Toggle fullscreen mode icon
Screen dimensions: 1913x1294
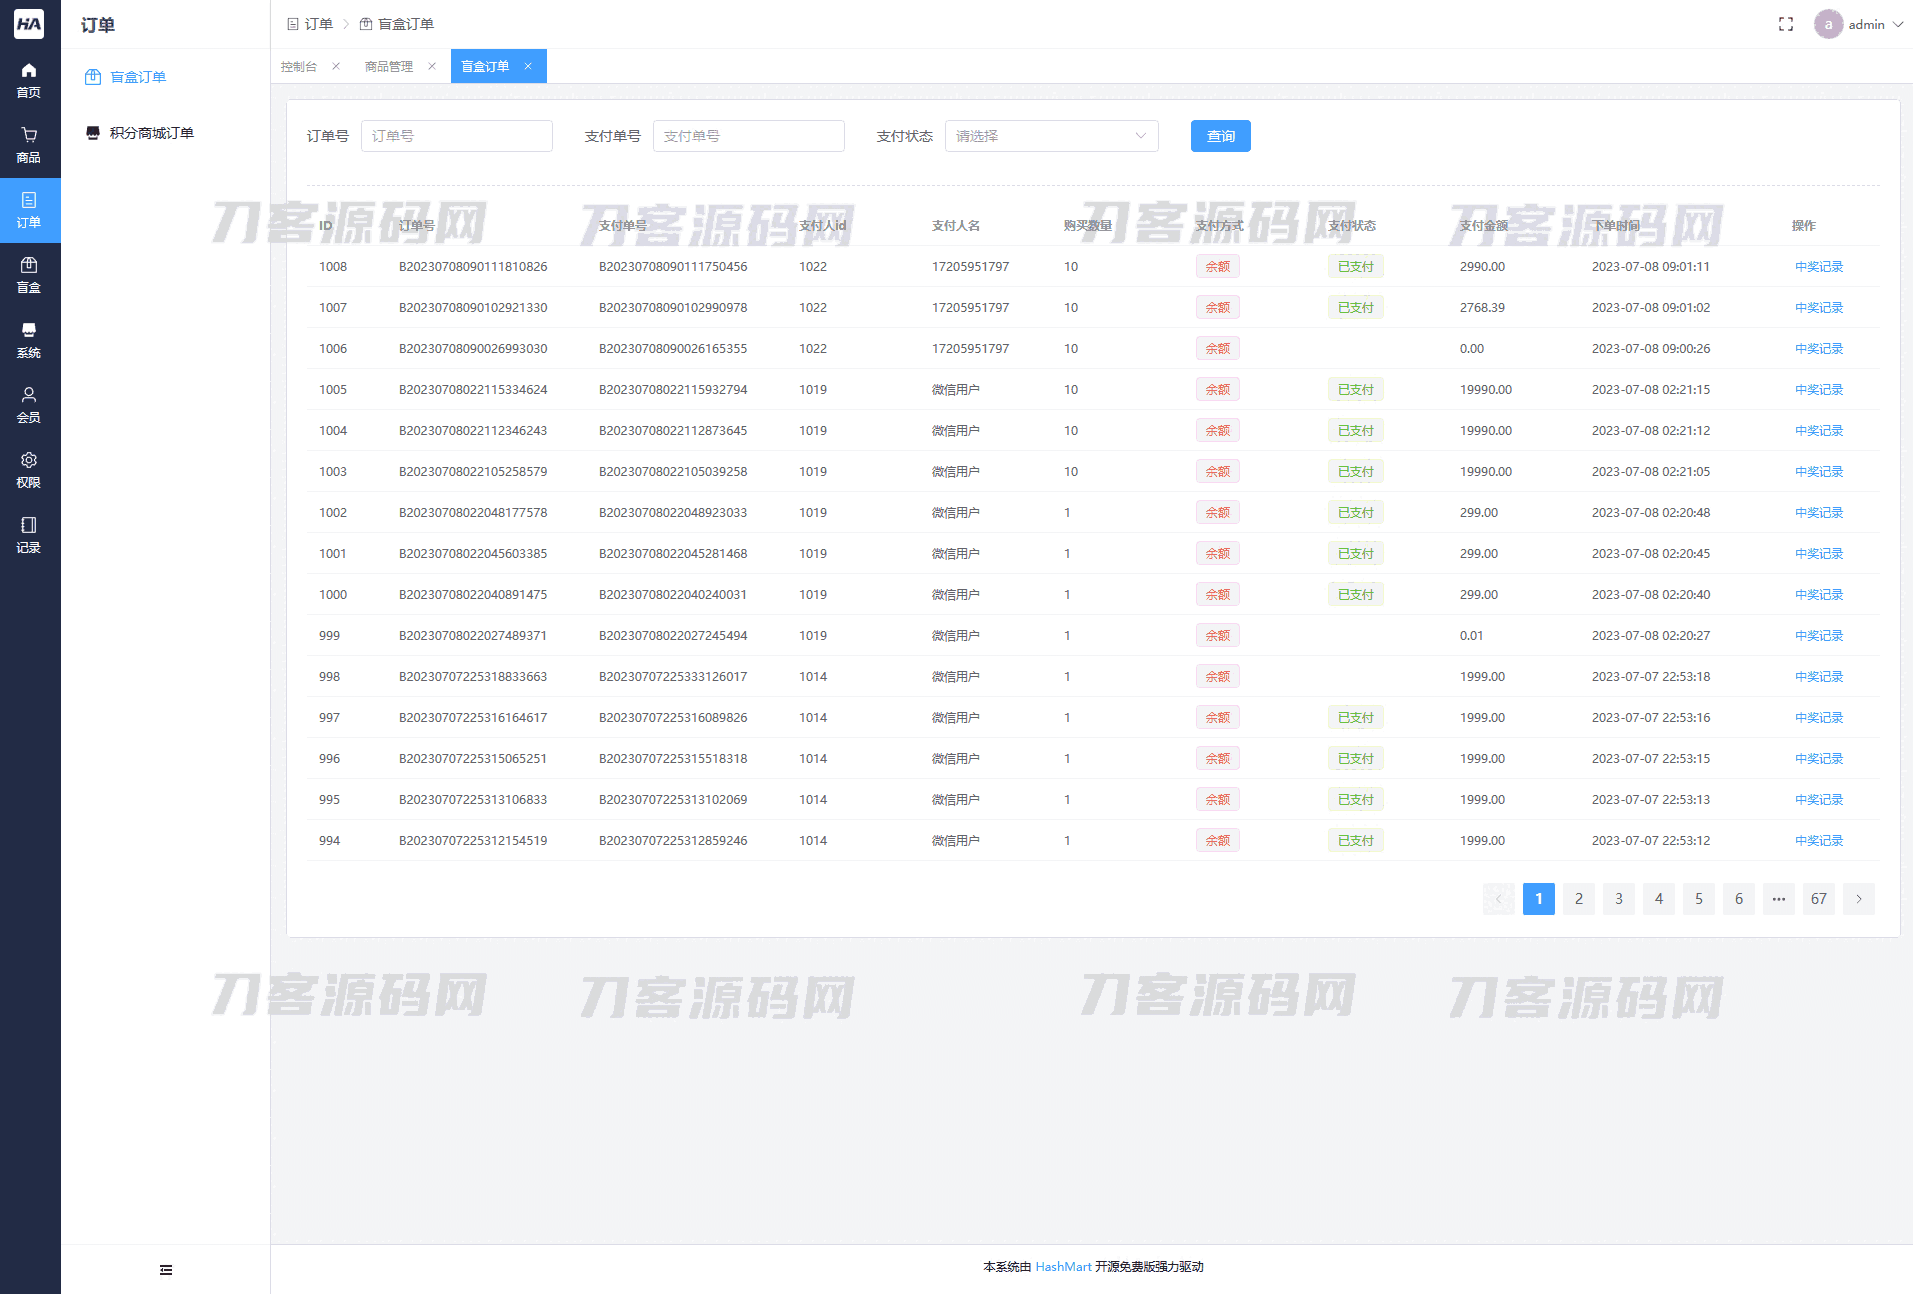(1785, 24)
